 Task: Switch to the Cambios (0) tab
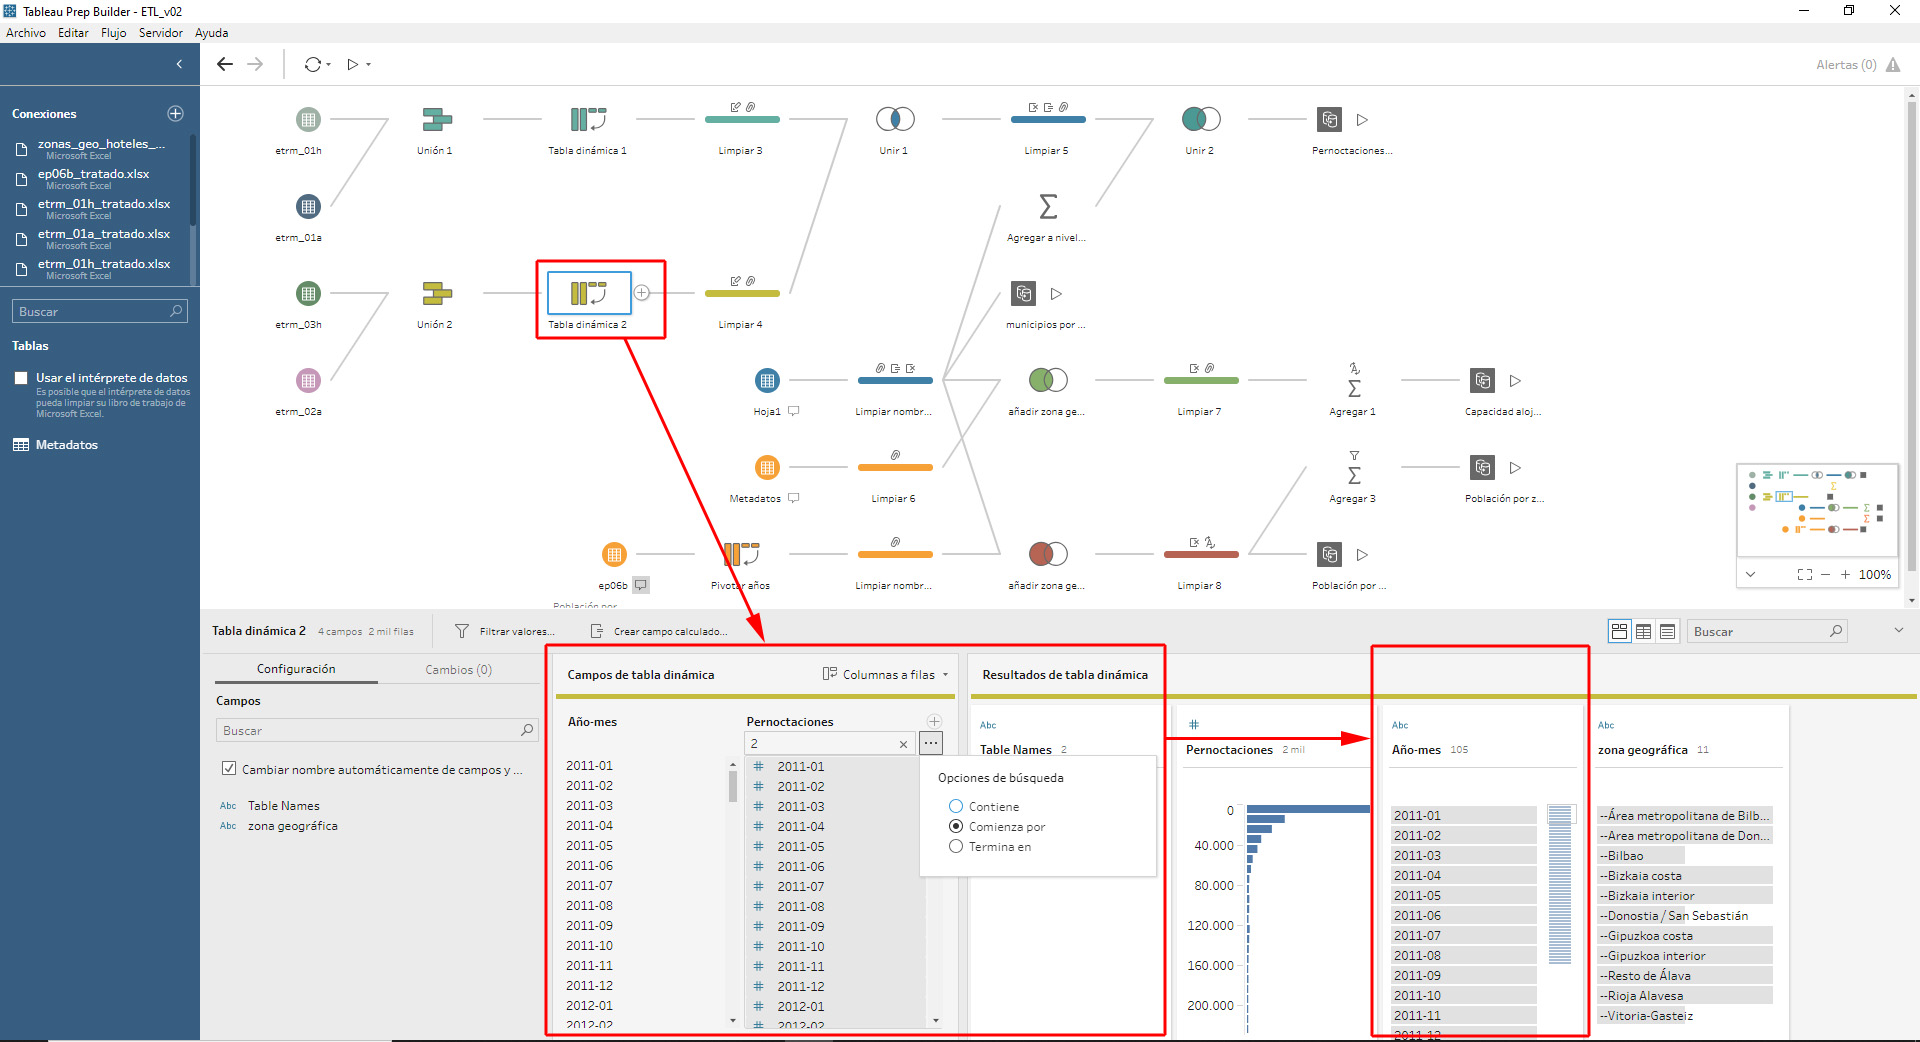458,669
